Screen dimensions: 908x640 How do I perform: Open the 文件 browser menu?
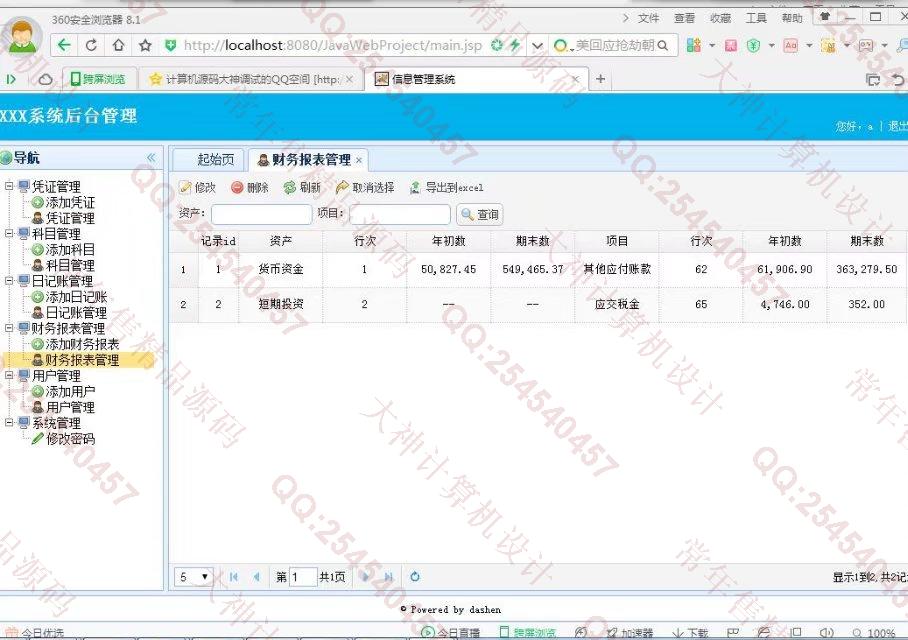pyautogui.click(x=649, y=18)
